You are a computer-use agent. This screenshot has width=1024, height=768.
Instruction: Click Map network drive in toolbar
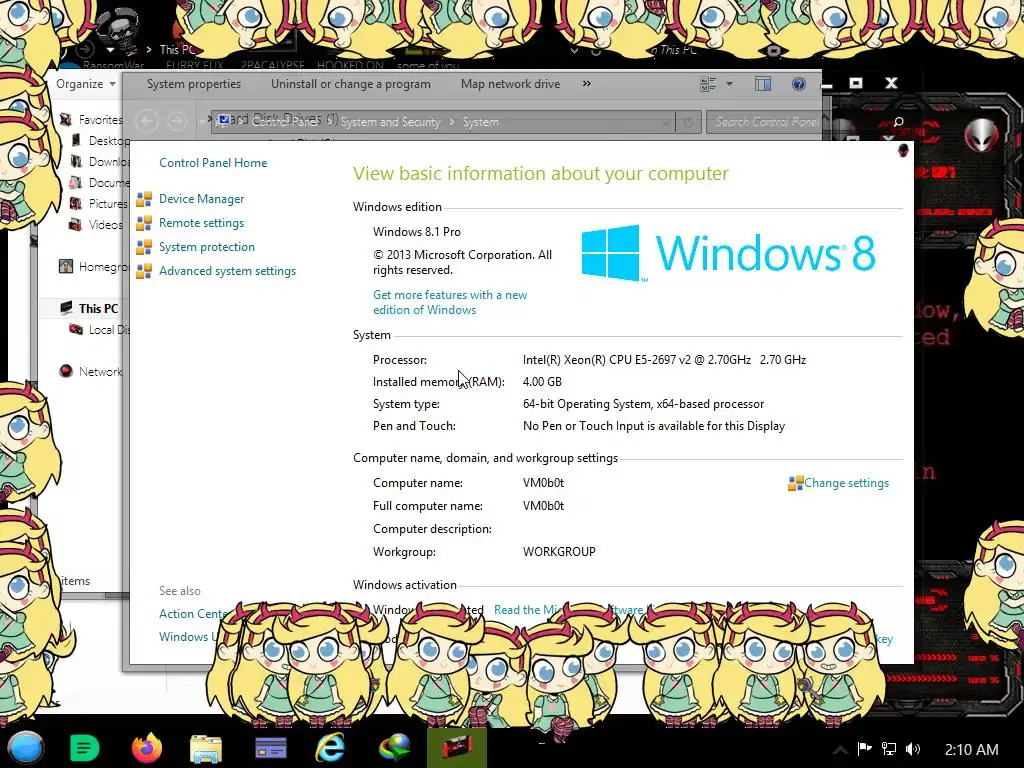[x=510, y=84]
